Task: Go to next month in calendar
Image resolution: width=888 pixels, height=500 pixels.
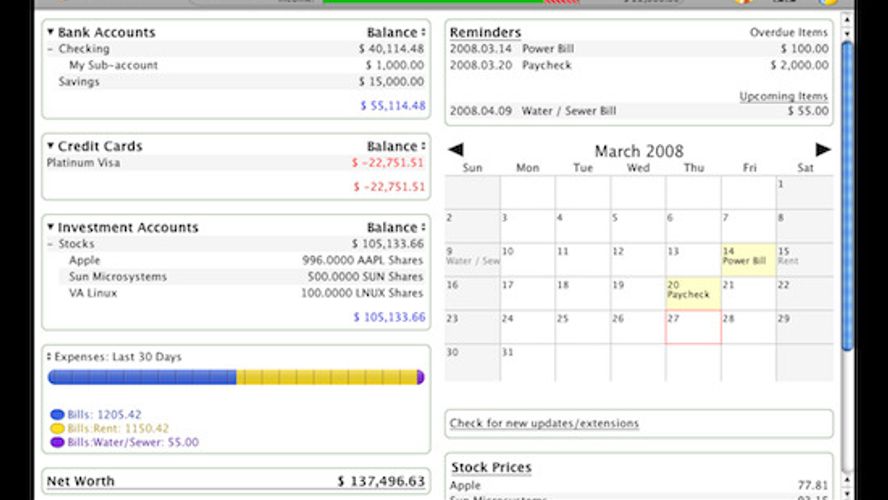Action: (823, 150)
